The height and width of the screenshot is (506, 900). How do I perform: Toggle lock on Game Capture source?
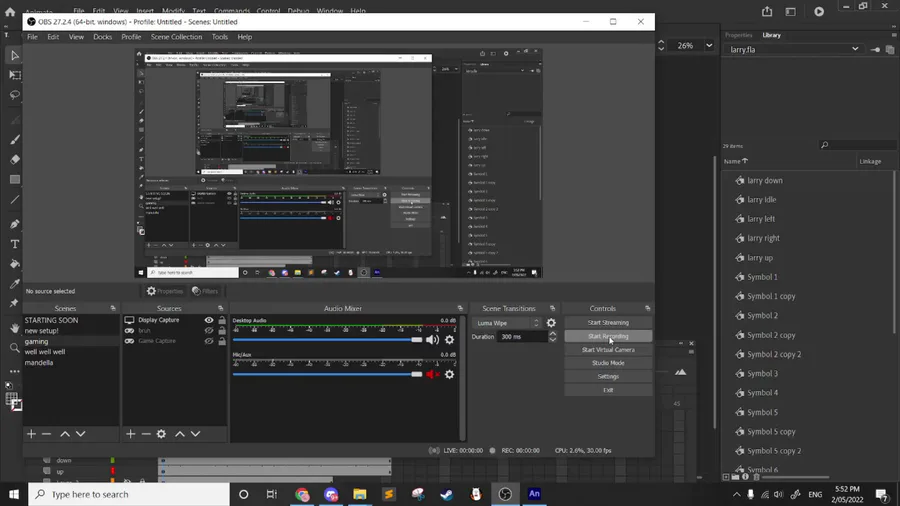point(222,341)
